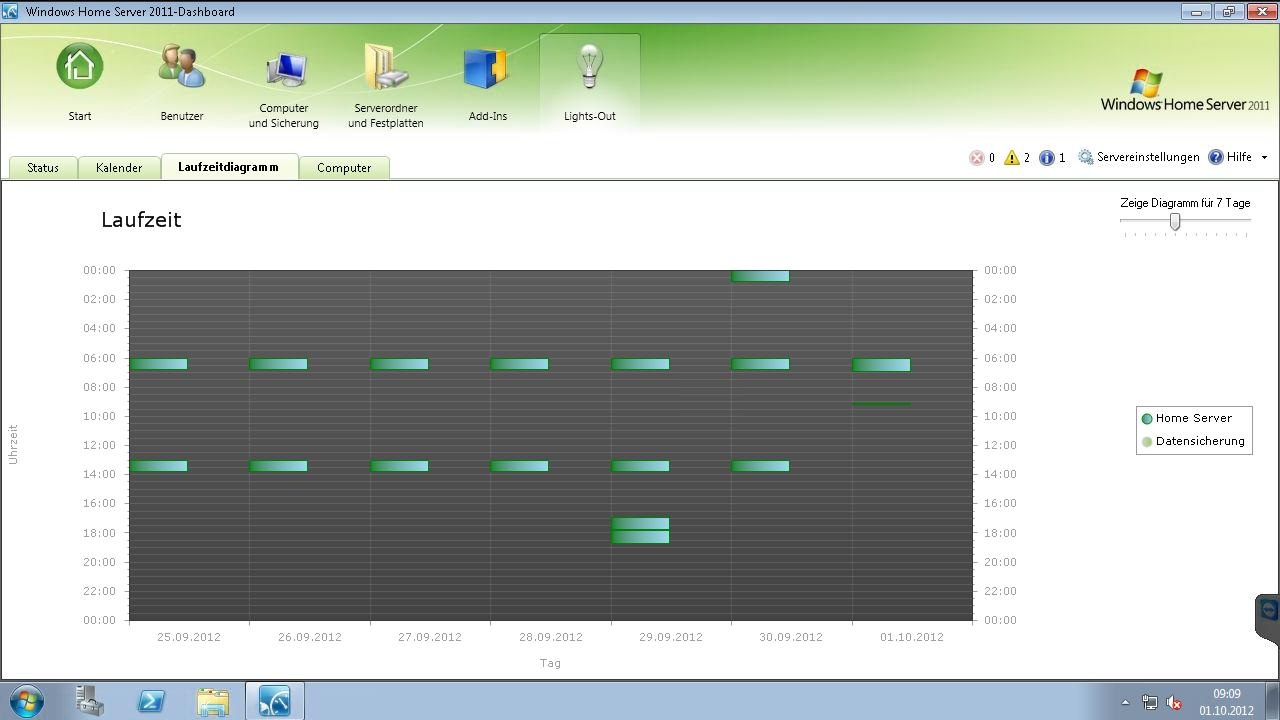
Task: Click the thin 09:00 line on 01.10.2012
Action: tap(881, 404)
